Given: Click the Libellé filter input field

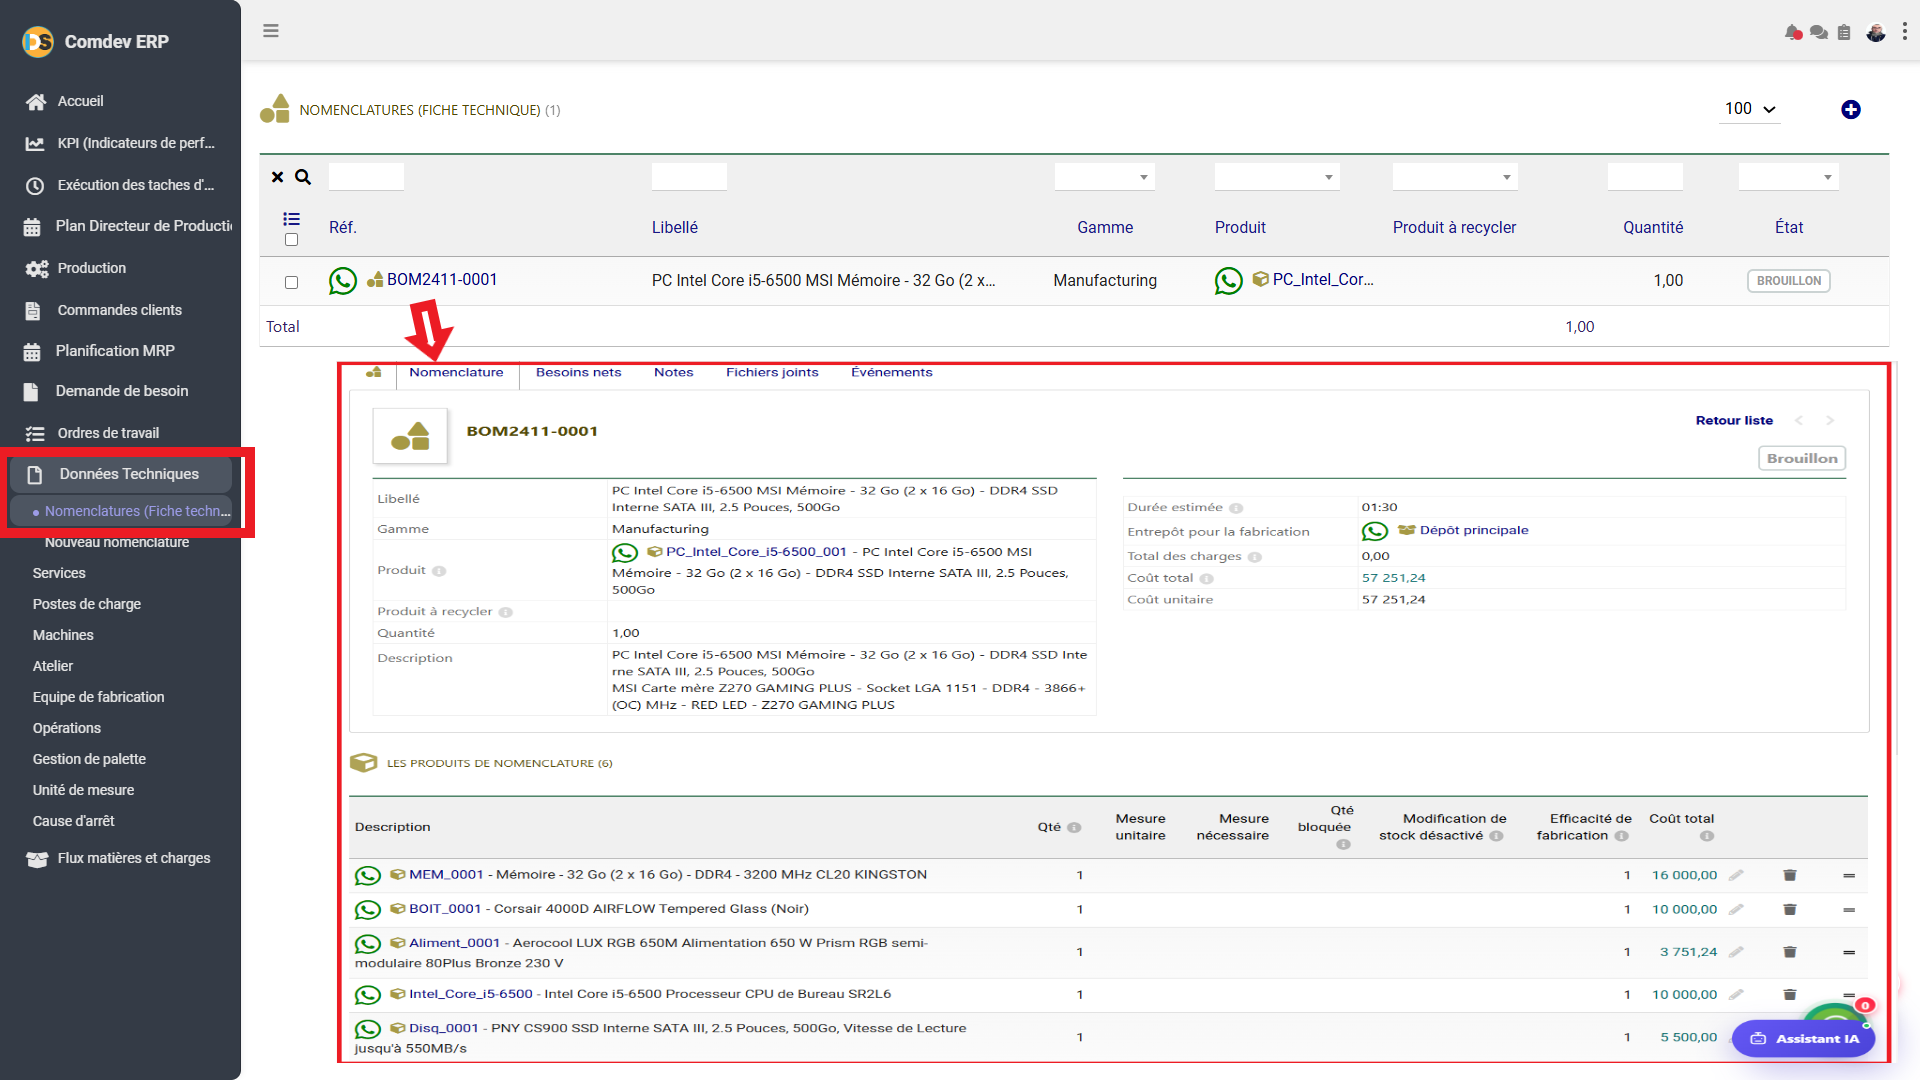Looking at the screenshot, I should pyautogui.click(x=689, y=177).
